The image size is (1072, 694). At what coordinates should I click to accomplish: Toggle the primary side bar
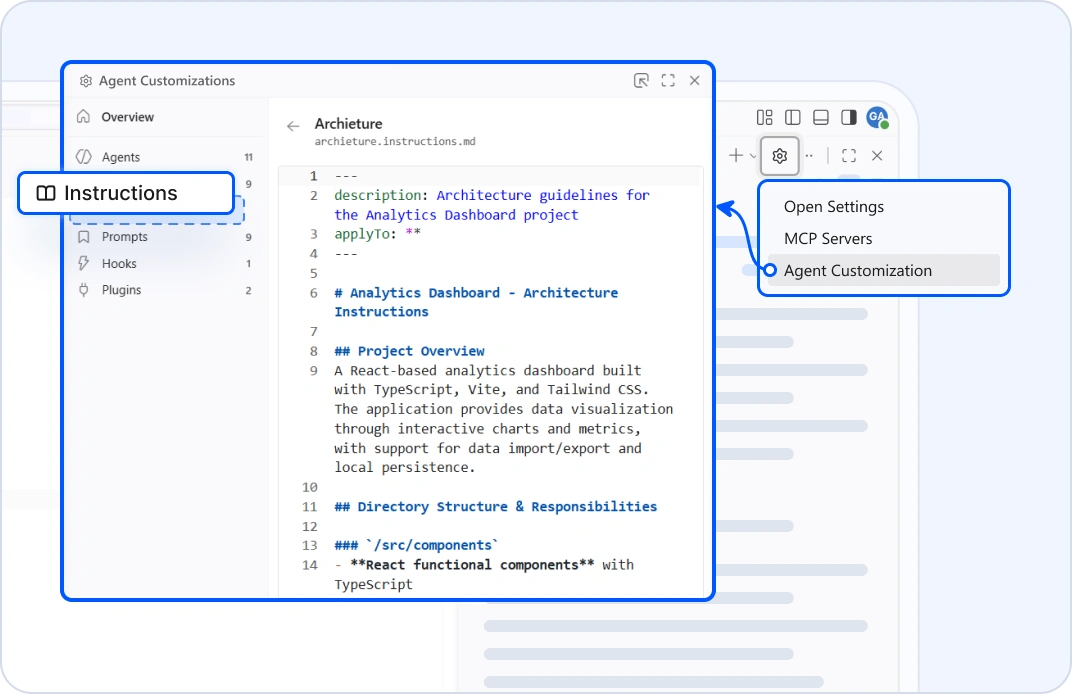792,118
